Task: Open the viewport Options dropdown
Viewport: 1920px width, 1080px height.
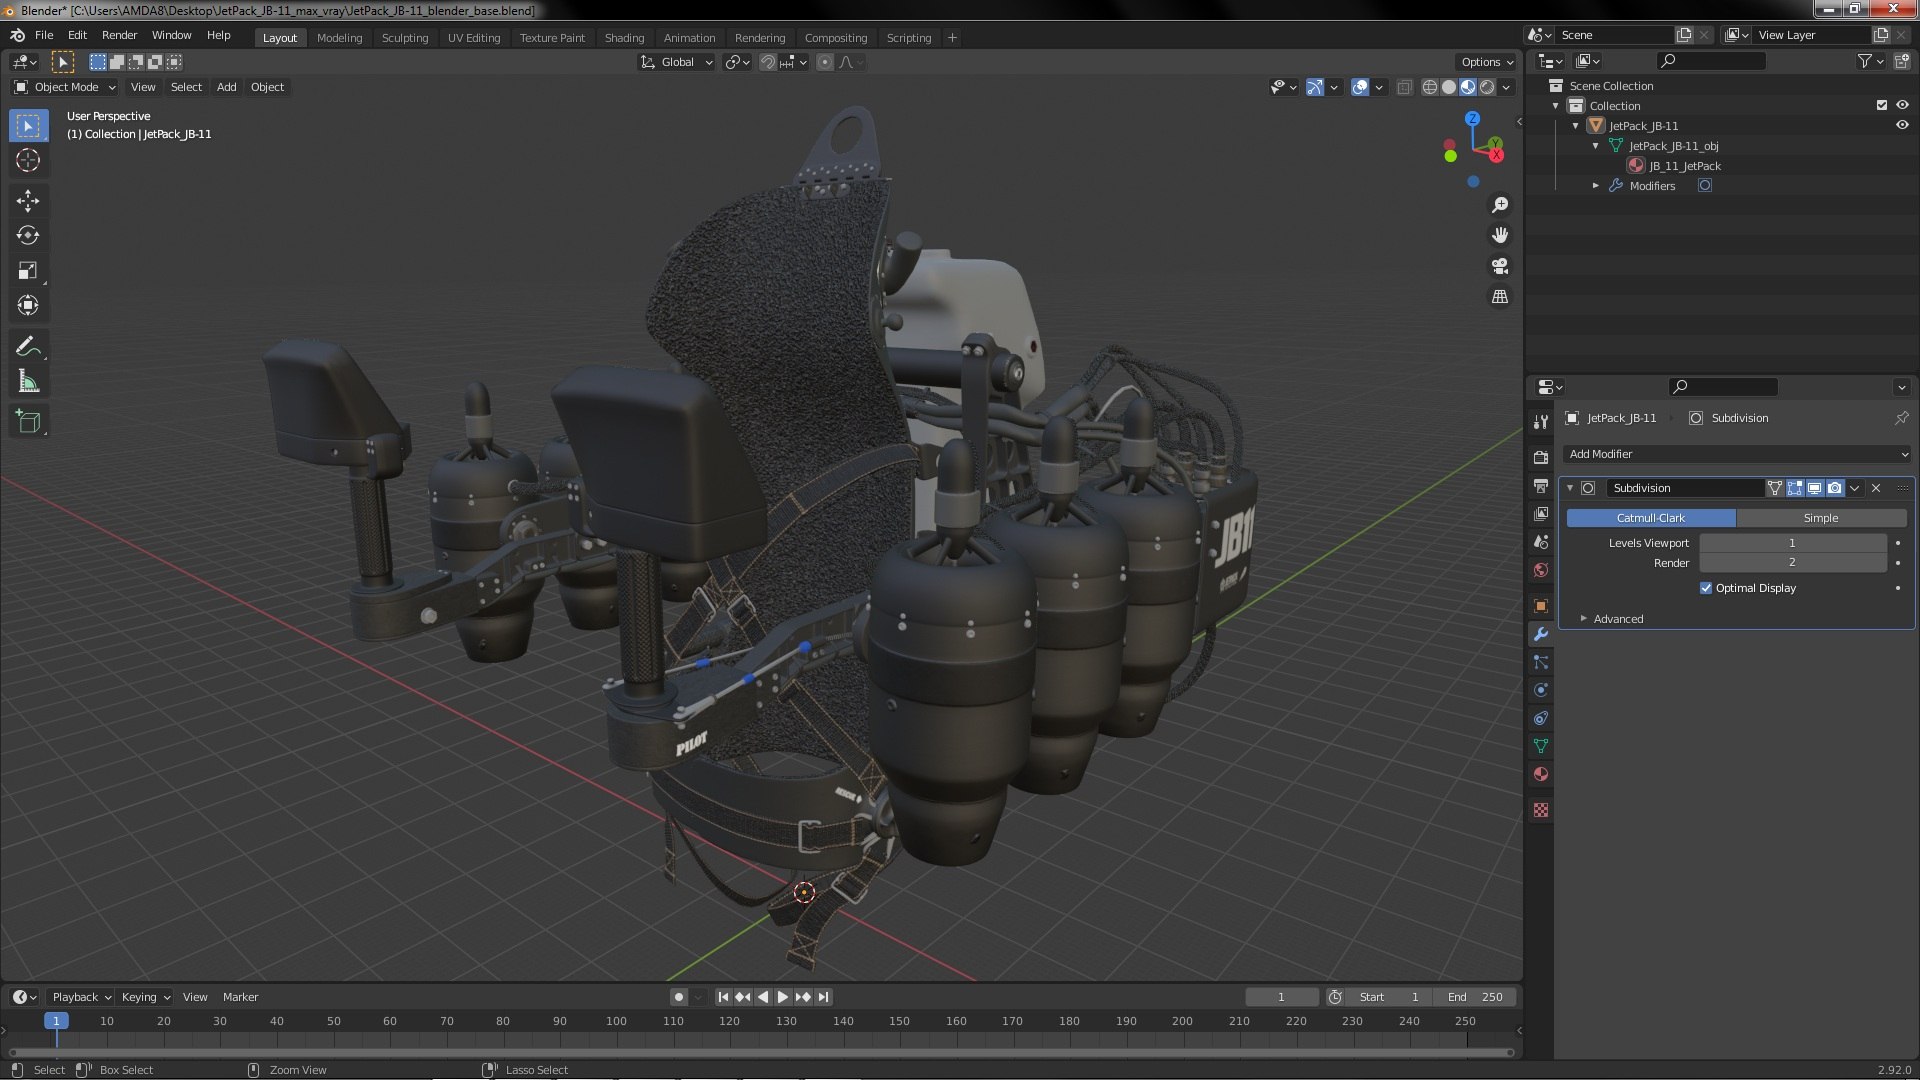Action: (1487, 62)
